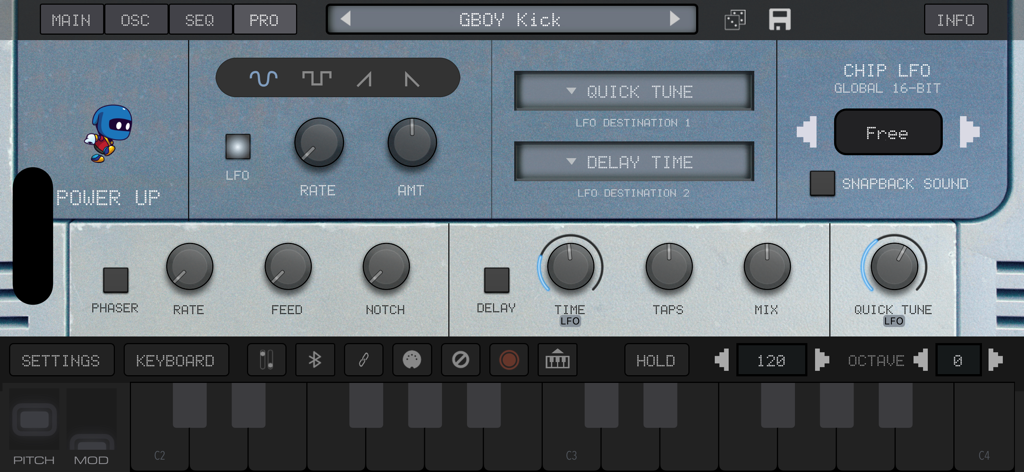Click the Delay MIX knob

767,266
